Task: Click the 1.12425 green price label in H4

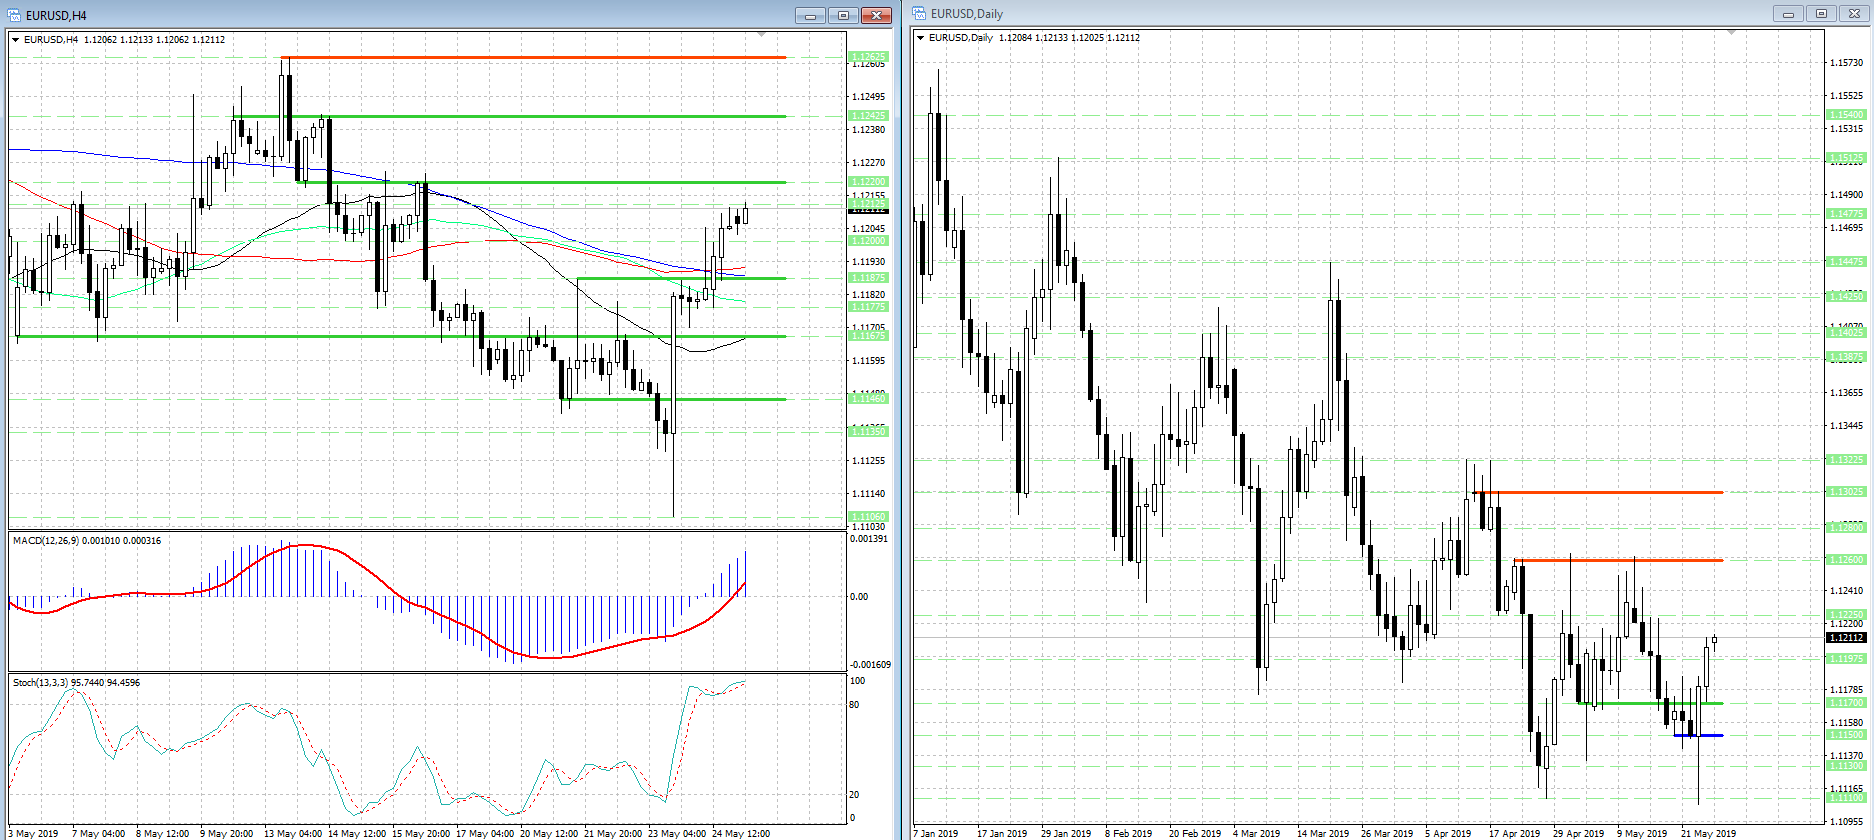Action: [867, 116]
